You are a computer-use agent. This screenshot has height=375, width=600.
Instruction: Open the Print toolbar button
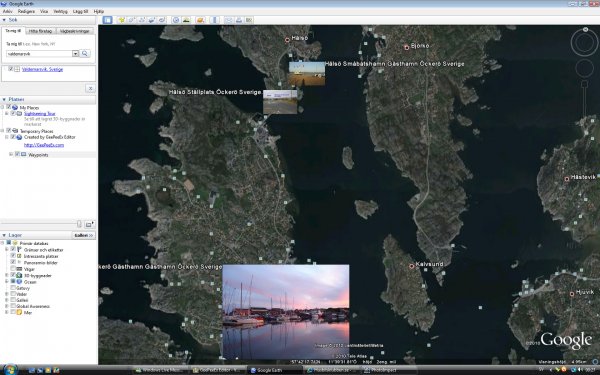[x=239, y=20]
